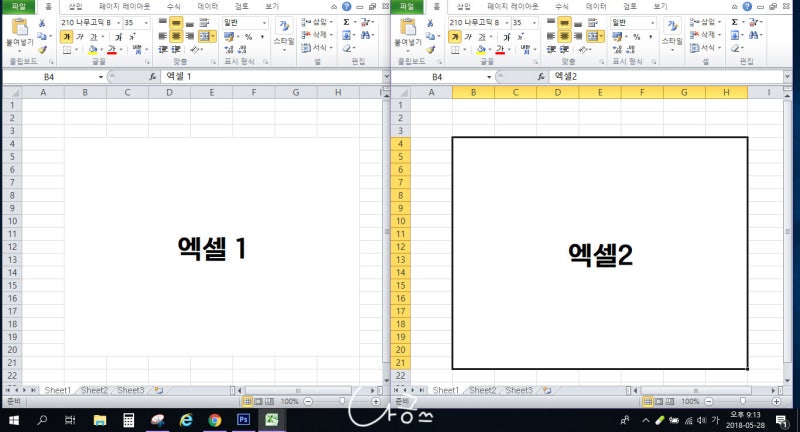Click the AutoSum sigma icon in left Excel window

tap(346, 22)
